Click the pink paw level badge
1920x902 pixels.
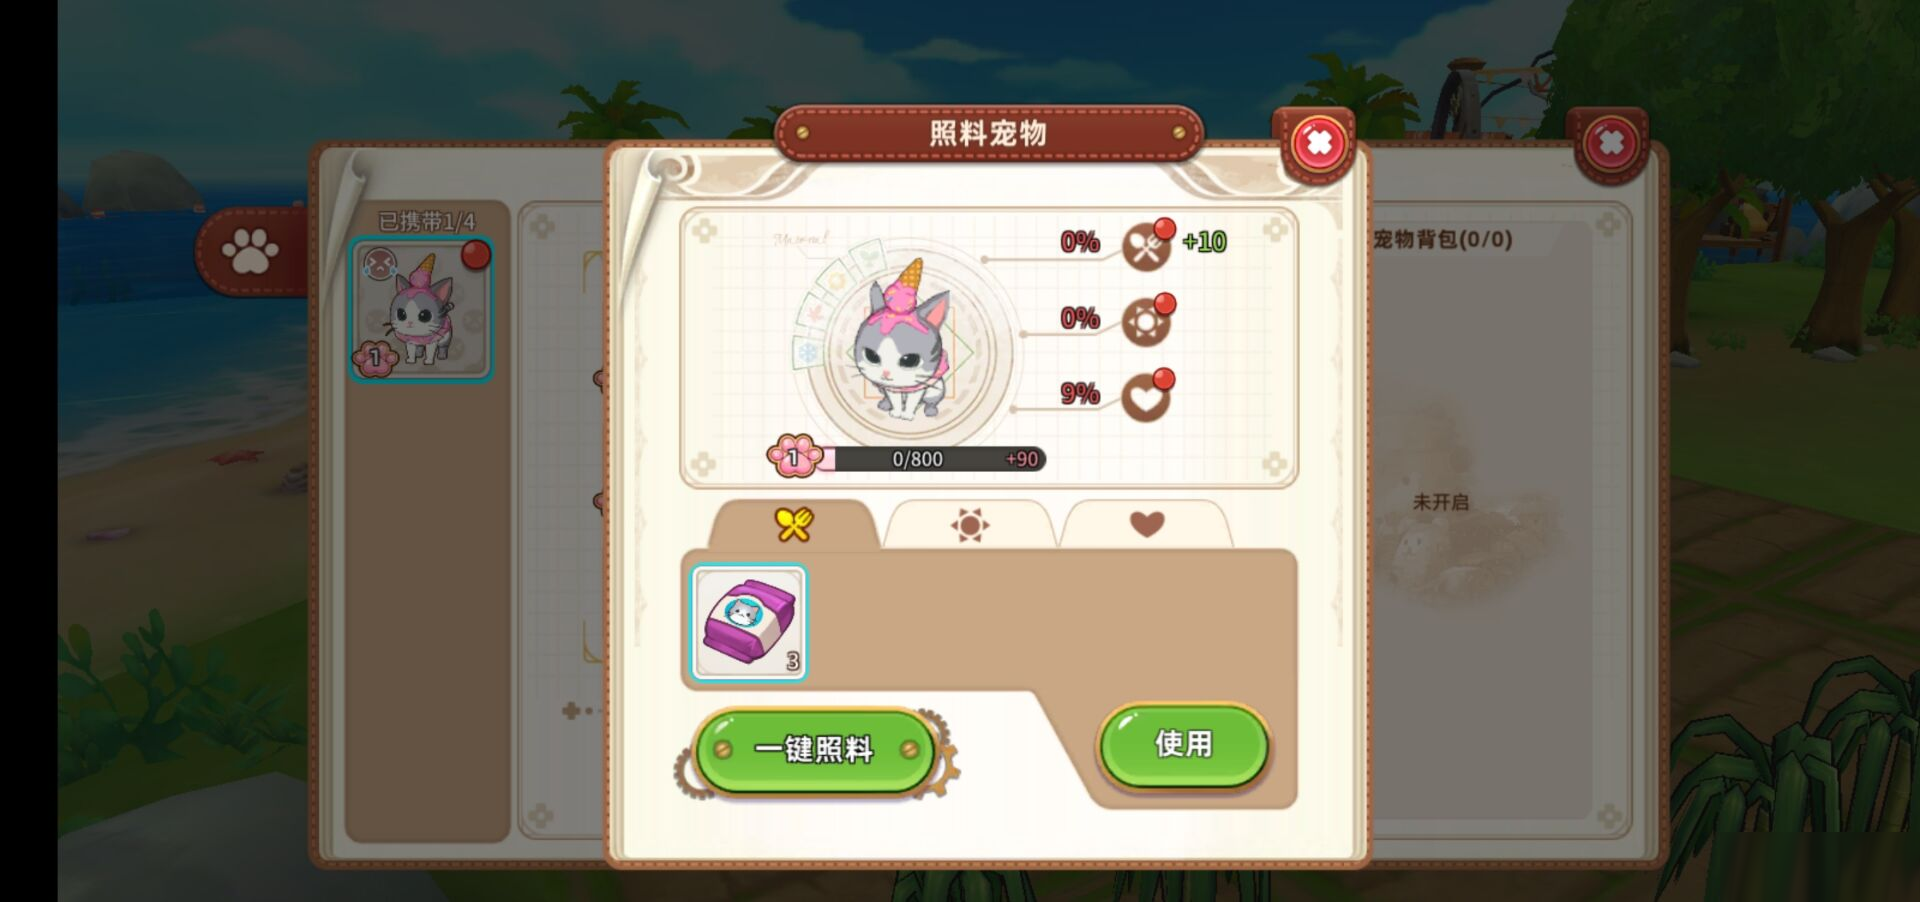(x=794, y=456)
